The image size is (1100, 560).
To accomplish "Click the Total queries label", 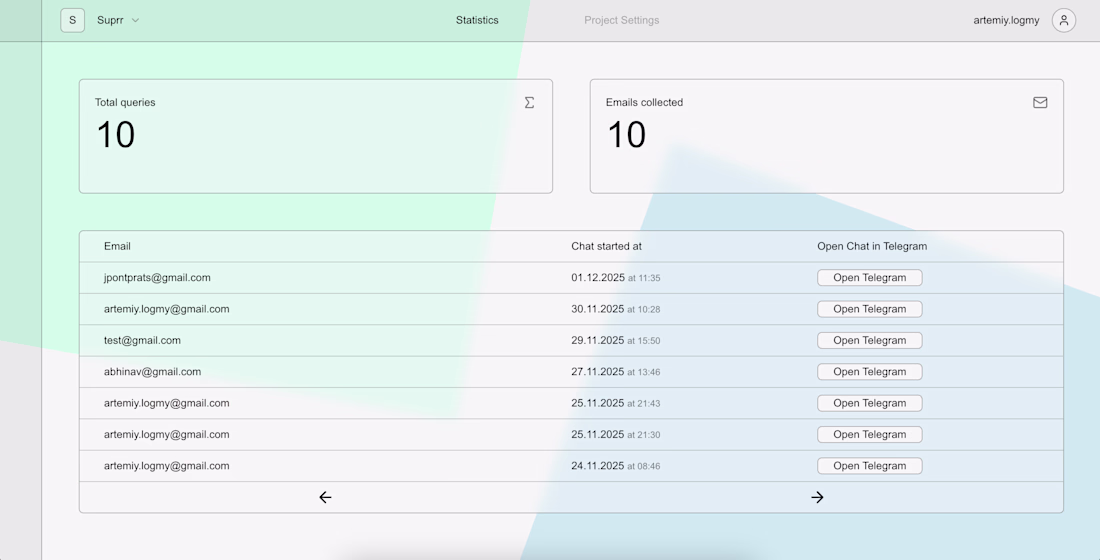I will (126, 102).
